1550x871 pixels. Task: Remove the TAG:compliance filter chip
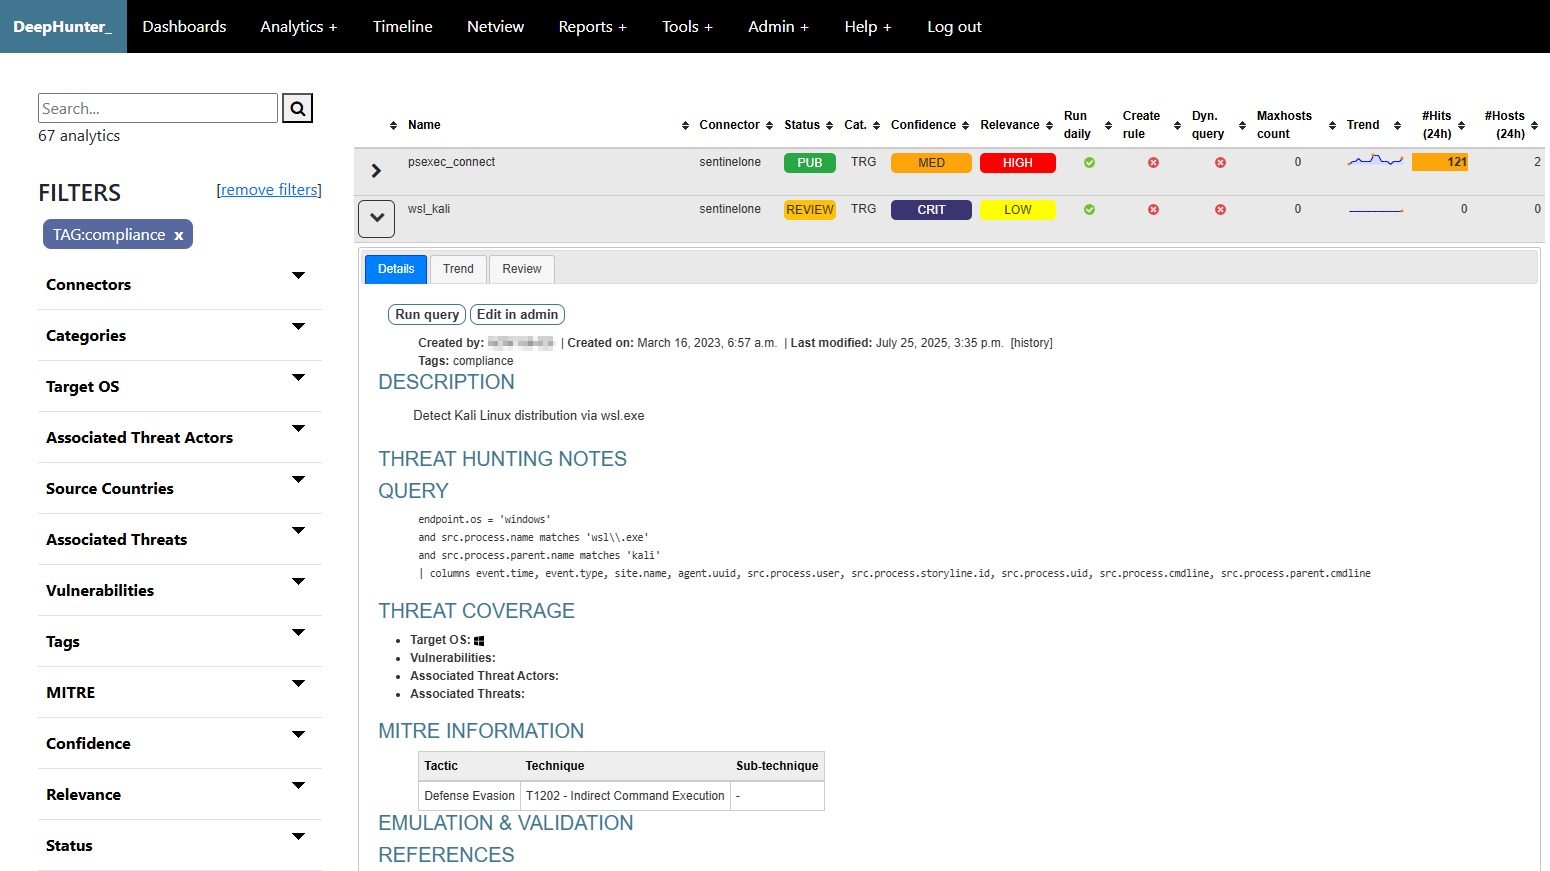tap(179, 235)
